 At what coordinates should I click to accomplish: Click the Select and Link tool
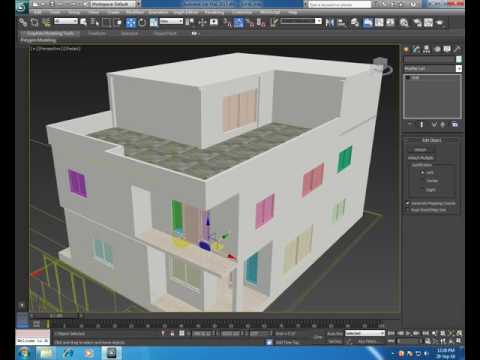(x=23, y=22)
